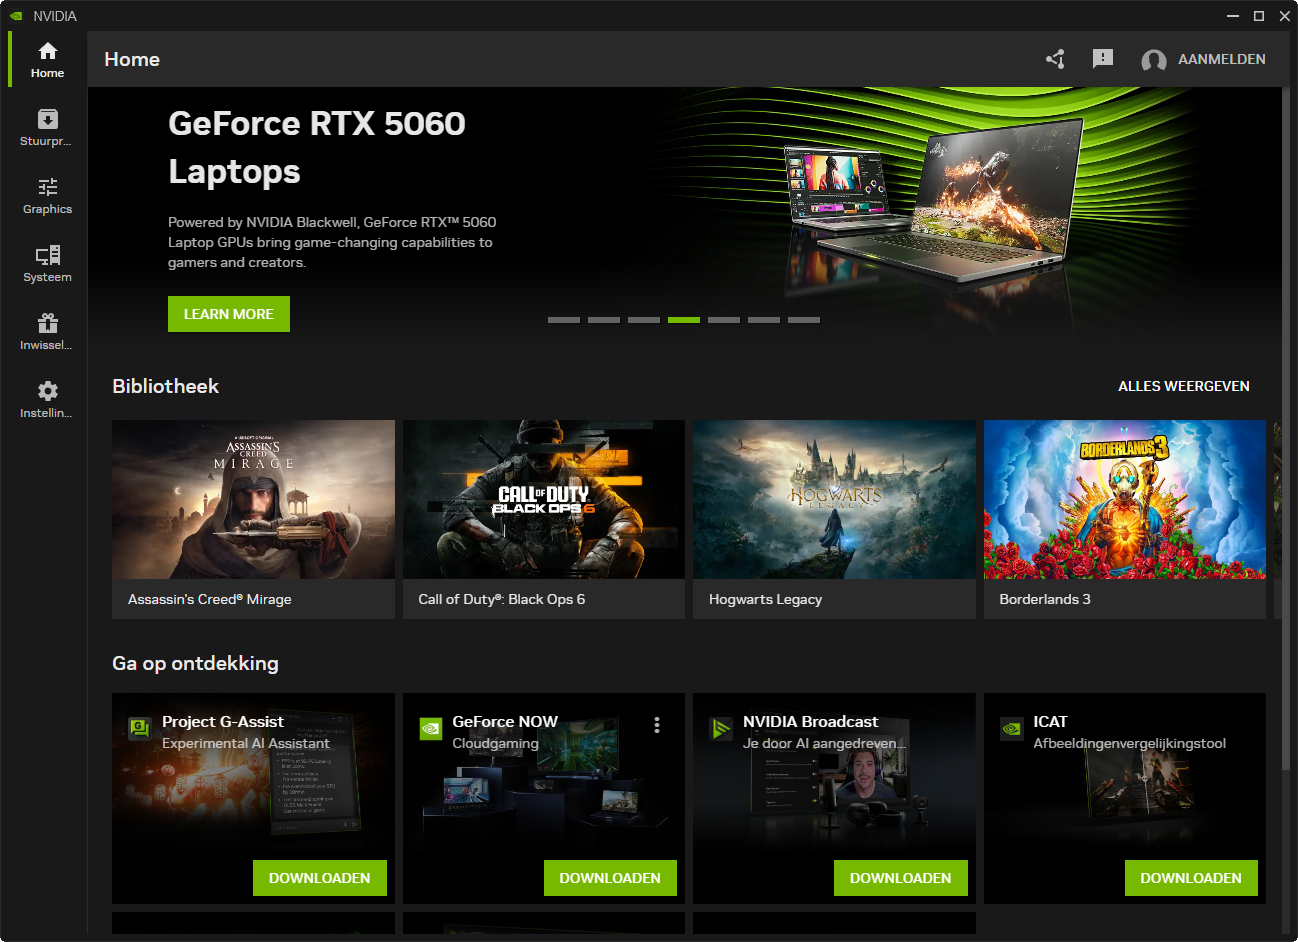The height and width of the screenshot is (942, 1298).
Task: Click ALLES WEERGEVEN in Bibliotheek
Action: pos(1183,386)
